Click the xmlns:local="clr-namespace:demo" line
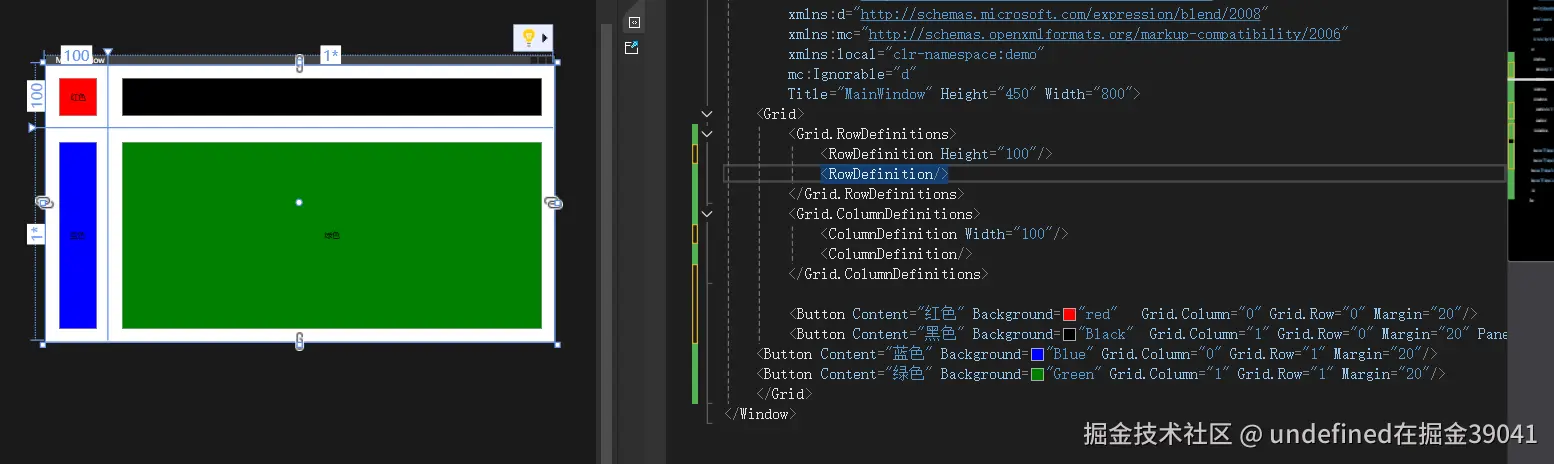This screenshot has width=1554, height=464. [x=916, y=54]
